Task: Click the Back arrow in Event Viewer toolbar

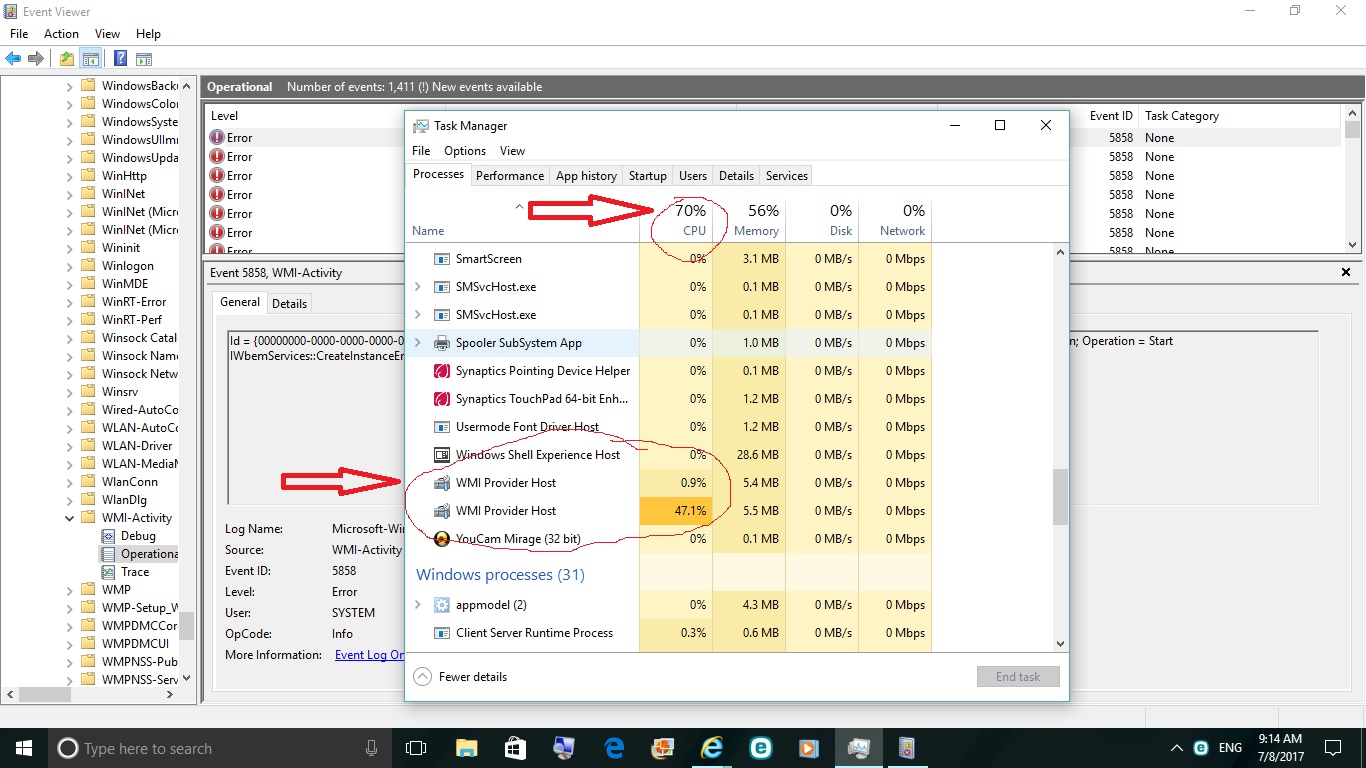Action: coord(13,58)
